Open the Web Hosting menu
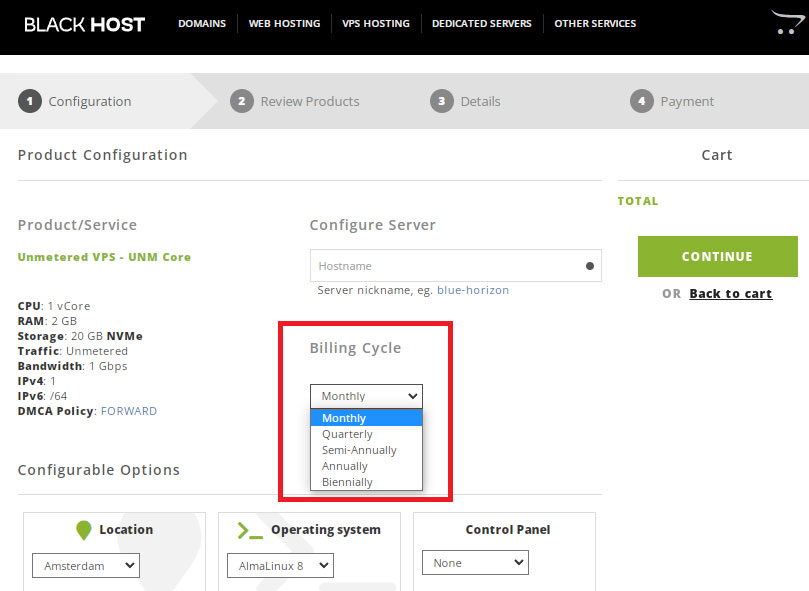The width and height of the screenshot is (809, 591). (284, 24)
